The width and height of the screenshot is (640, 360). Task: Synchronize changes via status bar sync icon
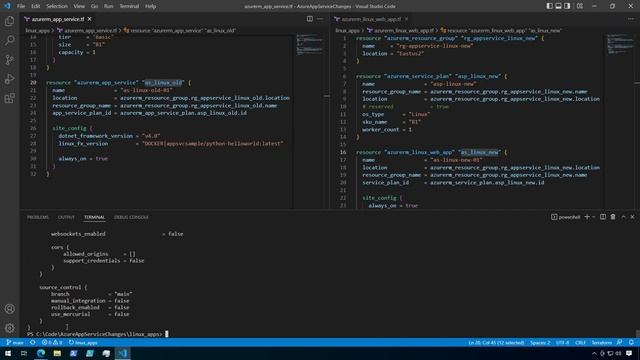[33, 342]
